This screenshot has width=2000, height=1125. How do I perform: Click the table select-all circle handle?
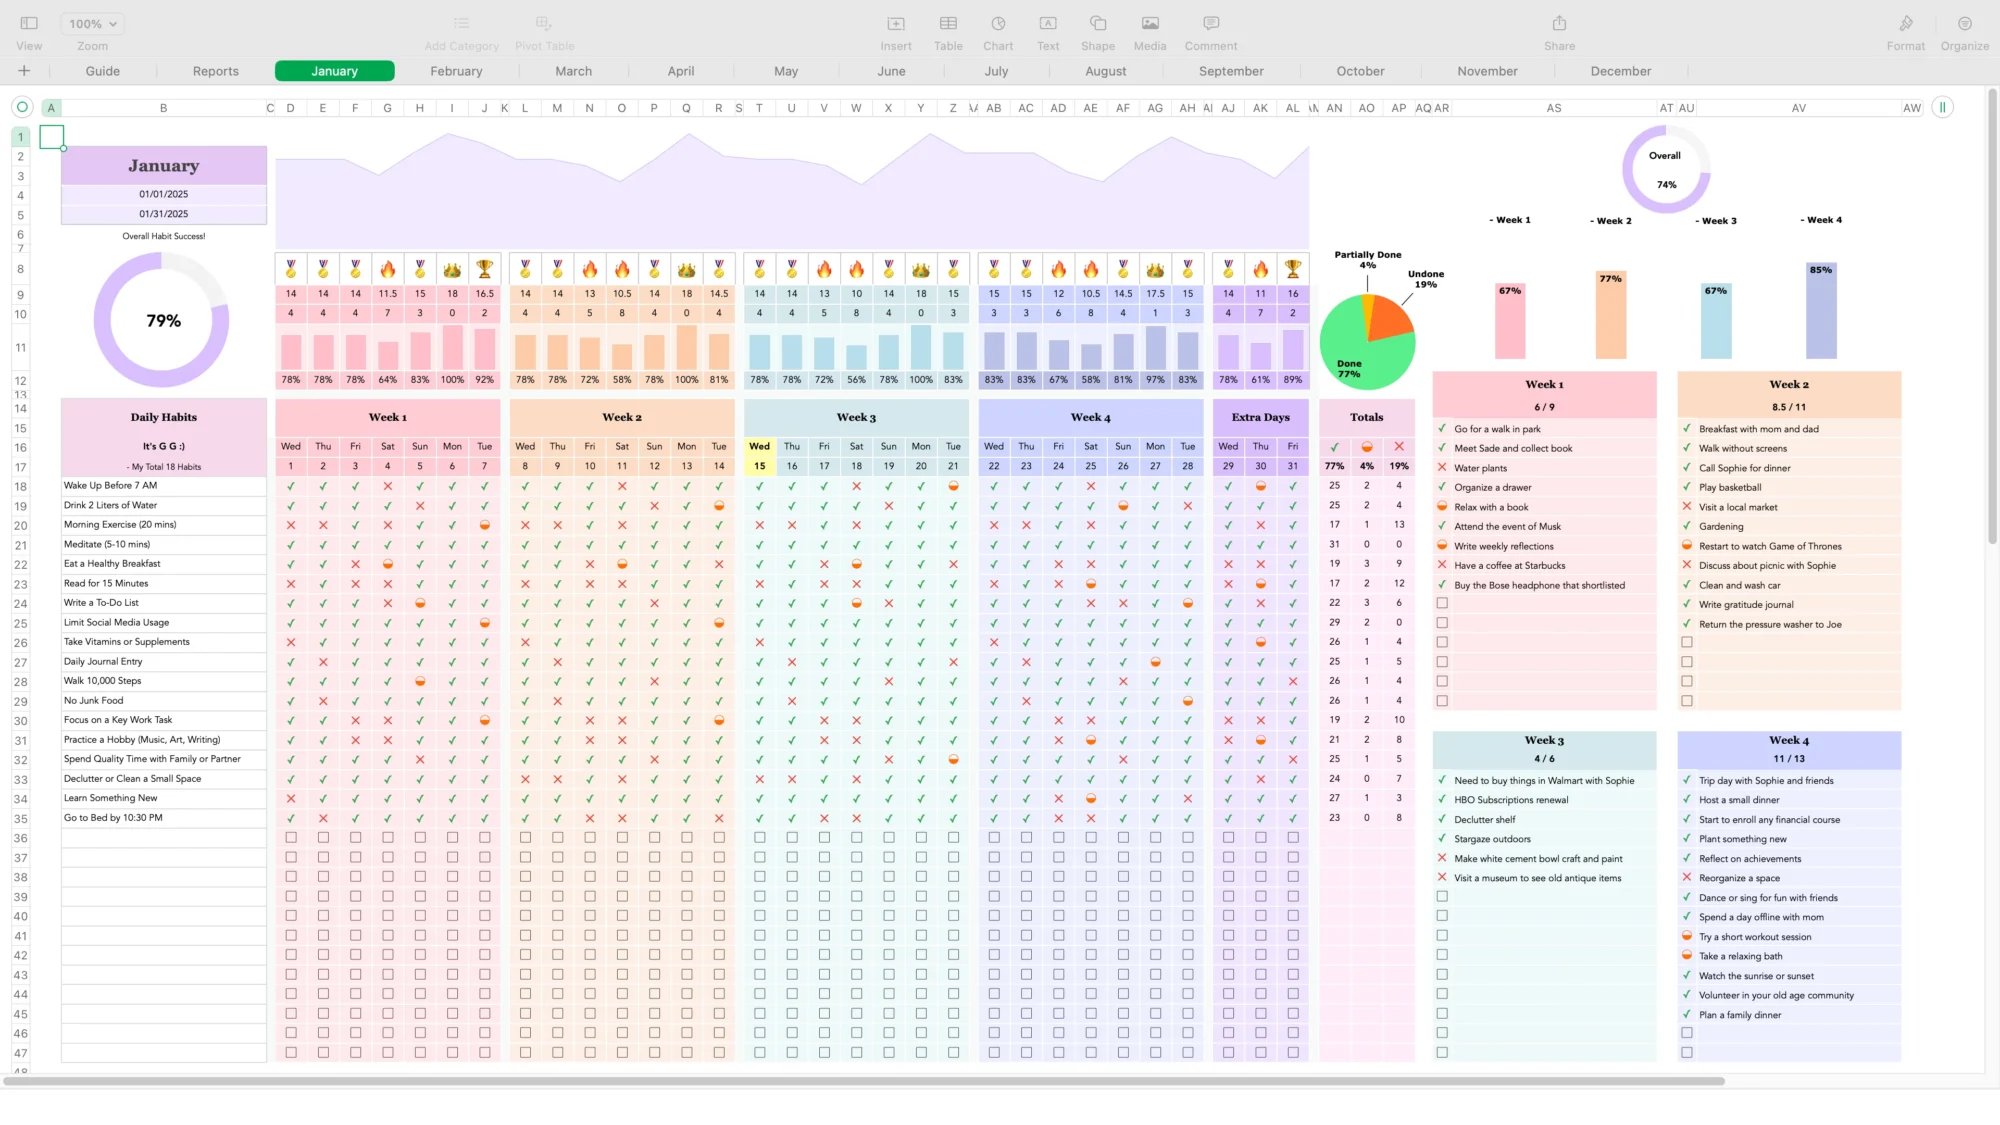[x=22, y=107]
